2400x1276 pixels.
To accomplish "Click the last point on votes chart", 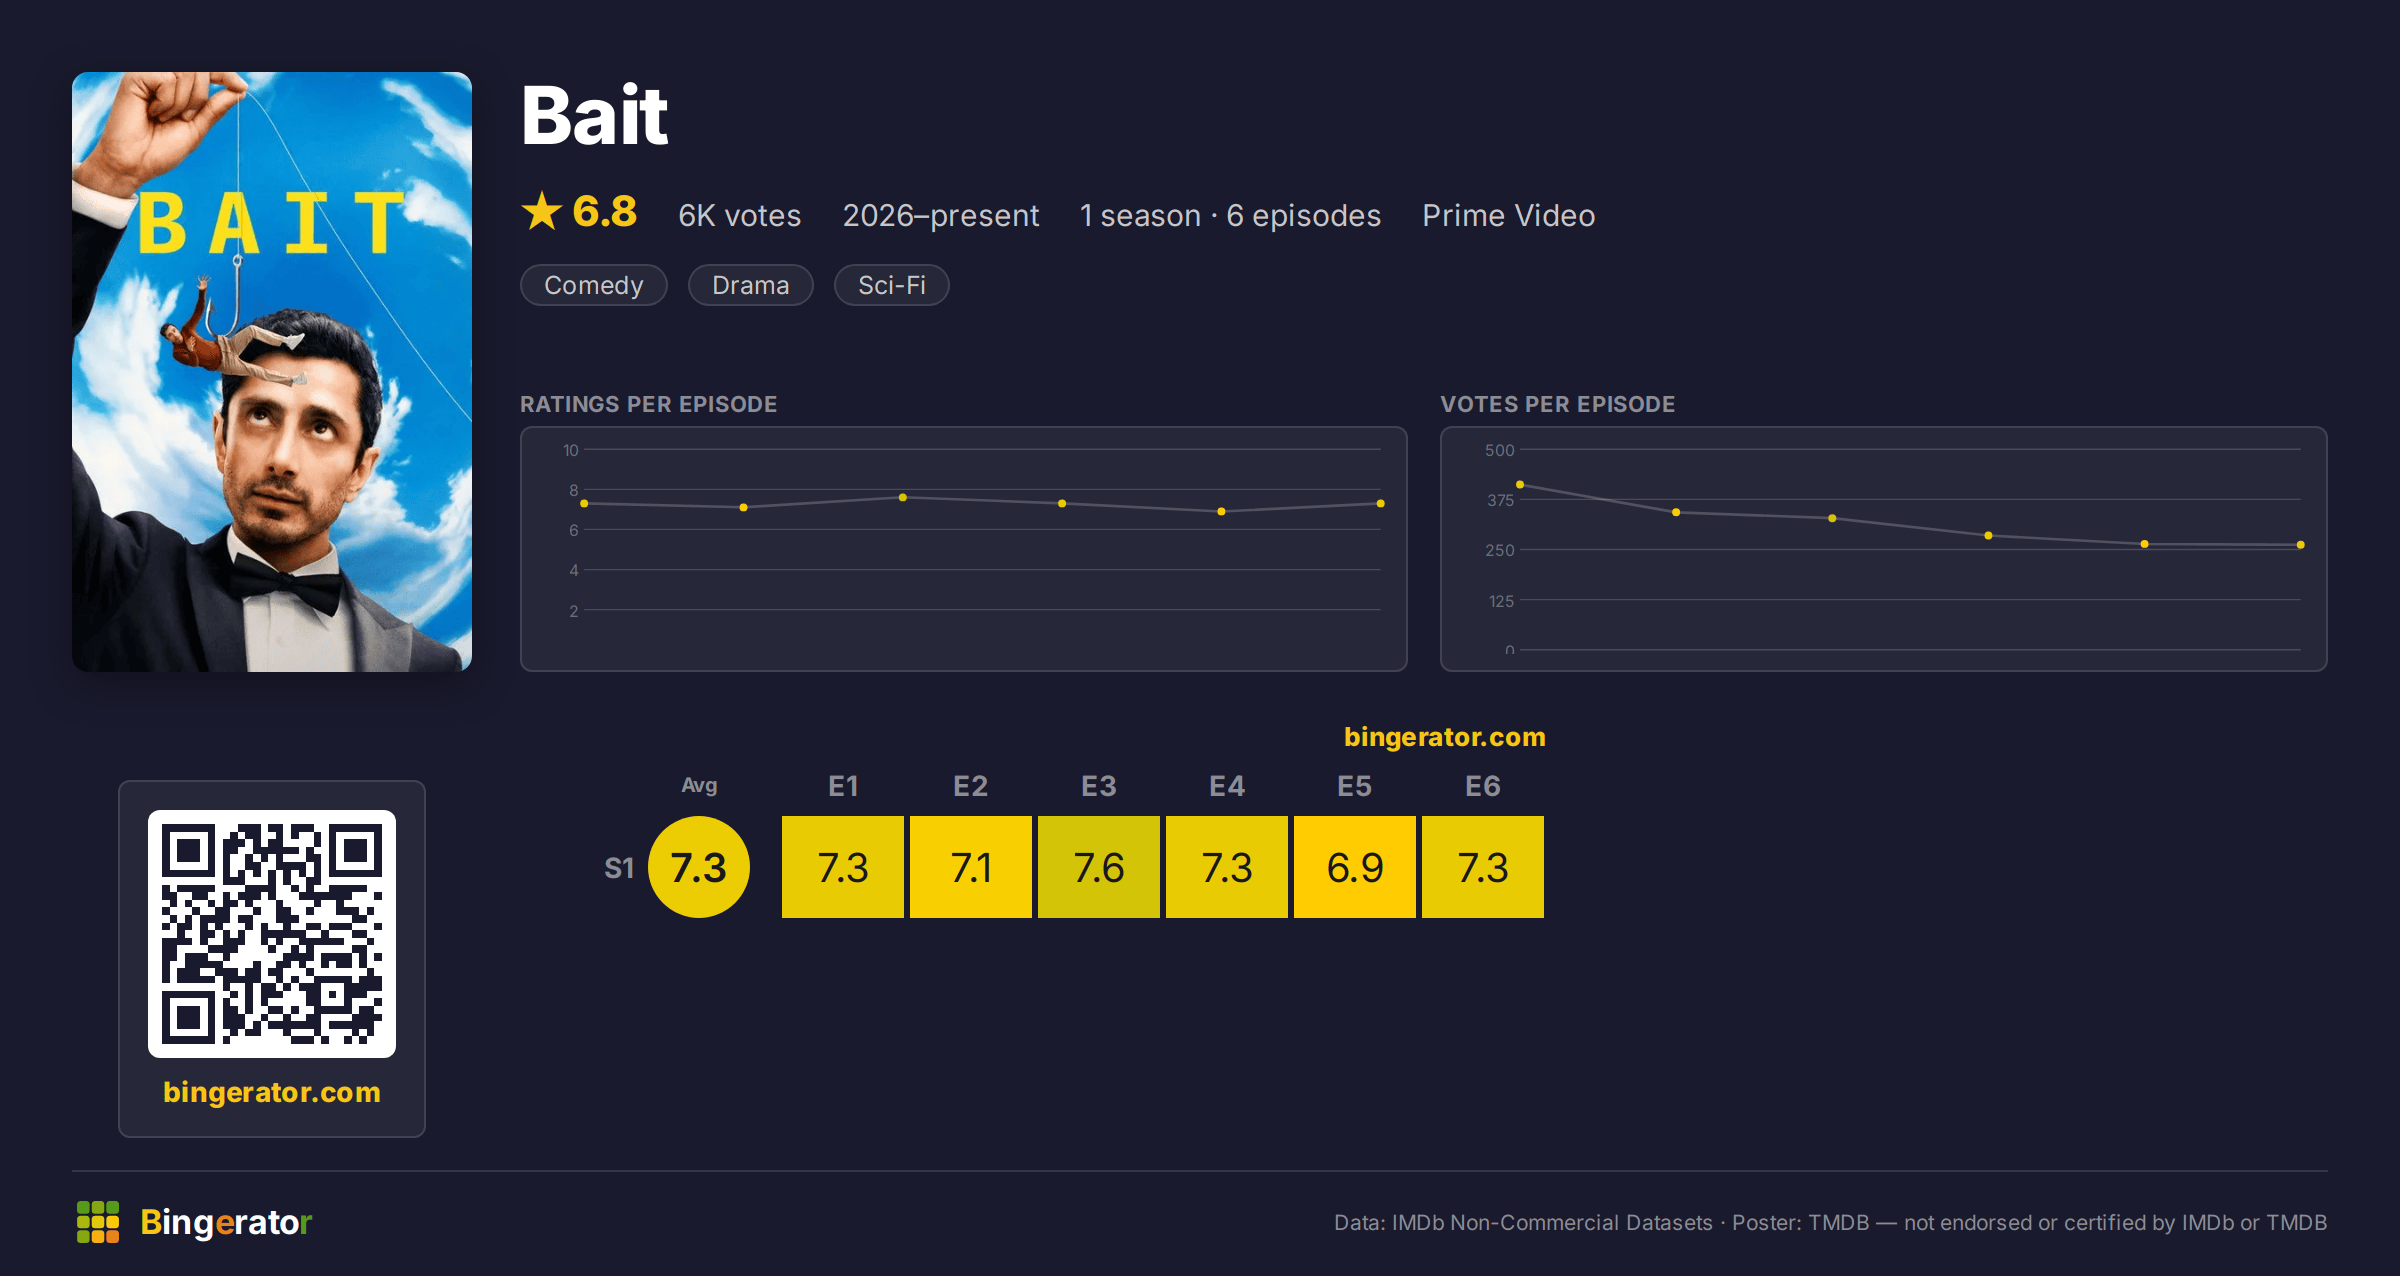I will click(2301, 545).
